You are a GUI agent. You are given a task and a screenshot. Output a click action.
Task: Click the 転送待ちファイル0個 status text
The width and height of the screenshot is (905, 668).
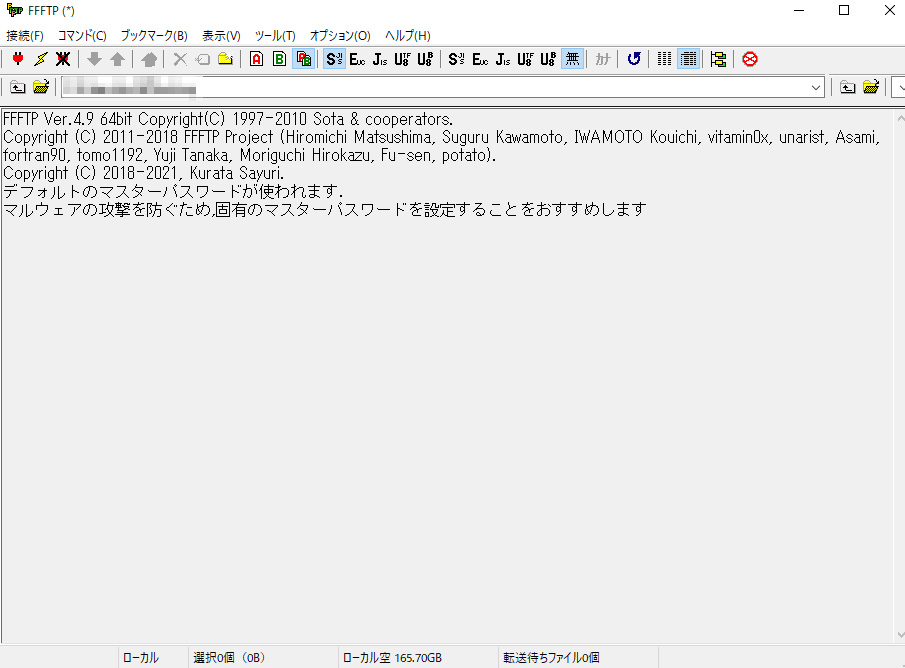(551, 658)
